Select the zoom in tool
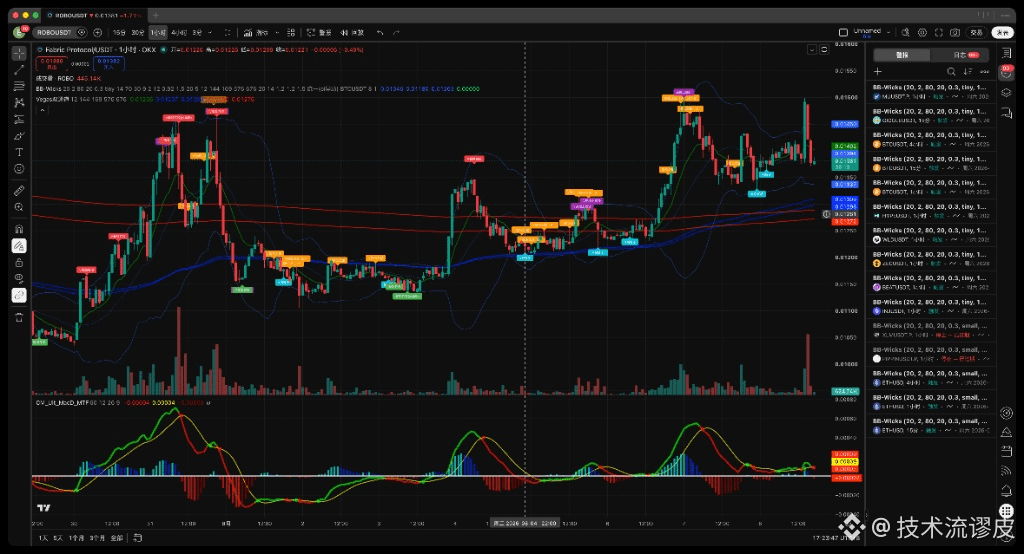Image resolution: width=1024 pixels, height=554 pixels. tap(19, 208)
